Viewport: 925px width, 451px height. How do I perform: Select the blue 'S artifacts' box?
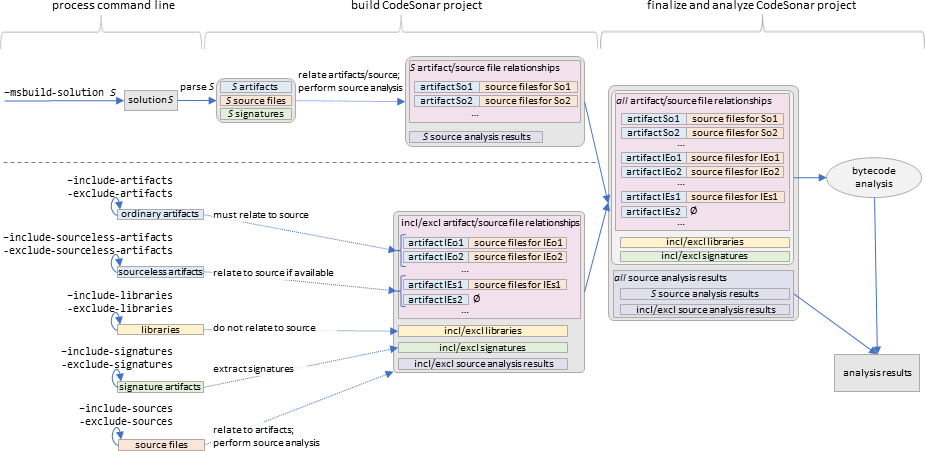coord(255,87)
